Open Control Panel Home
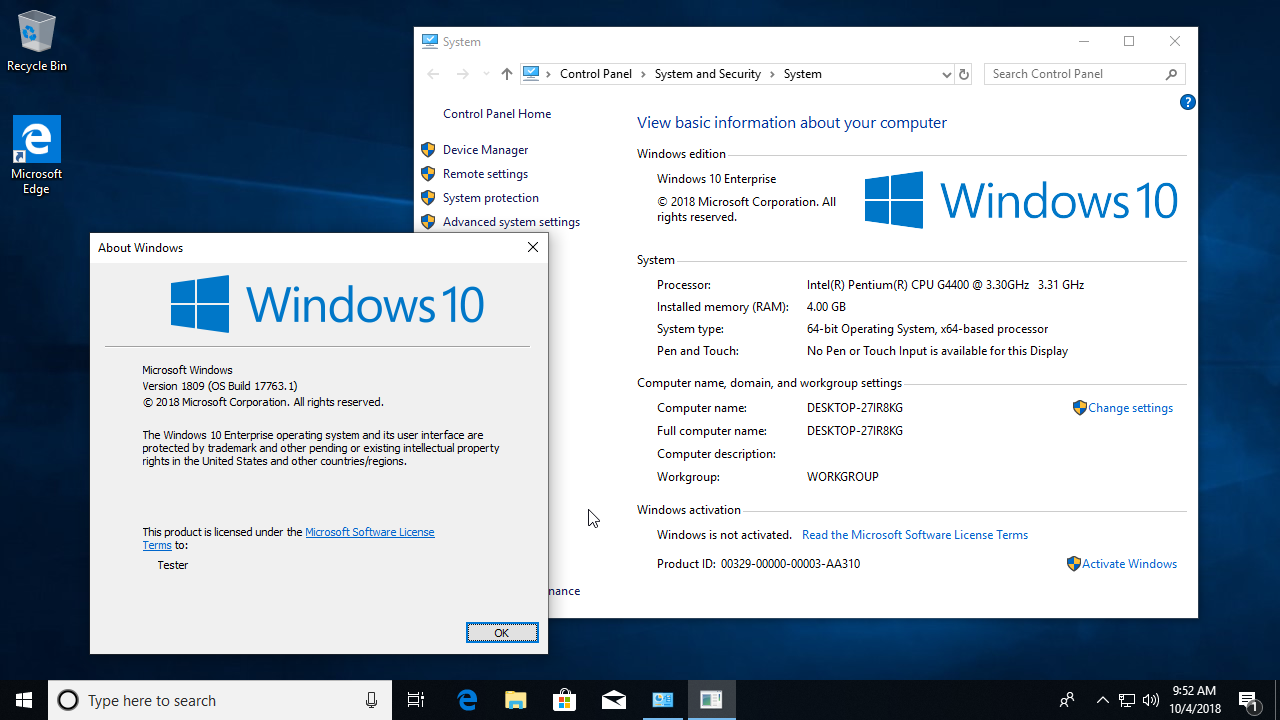The height and width of the screenshot is (720, 1280). 497,114
